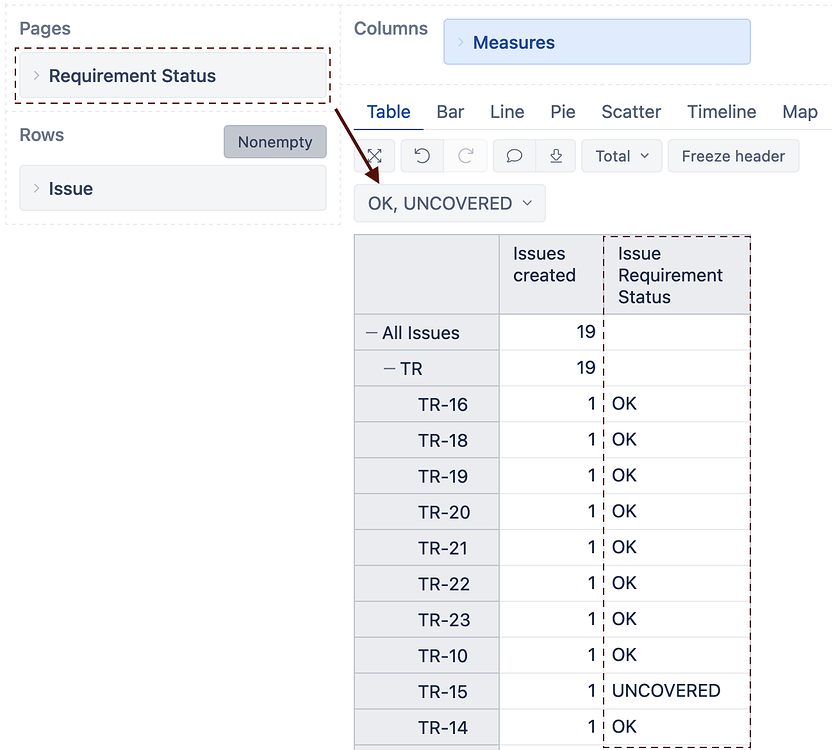832x750 pixels.
Task: Expand the Issue dimension in Rows
Action: 37,189
